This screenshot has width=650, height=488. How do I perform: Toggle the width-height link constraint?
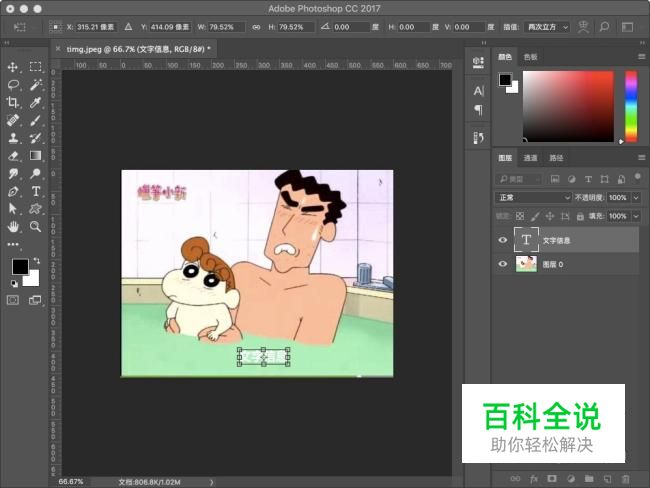coord(256,27)
